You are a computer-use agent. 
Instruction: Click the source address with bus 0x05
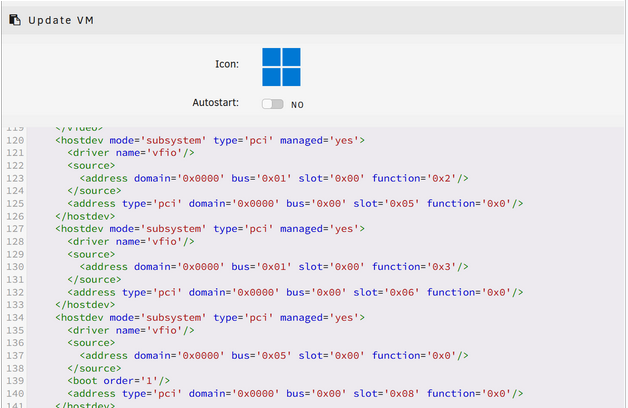[274, 355]
